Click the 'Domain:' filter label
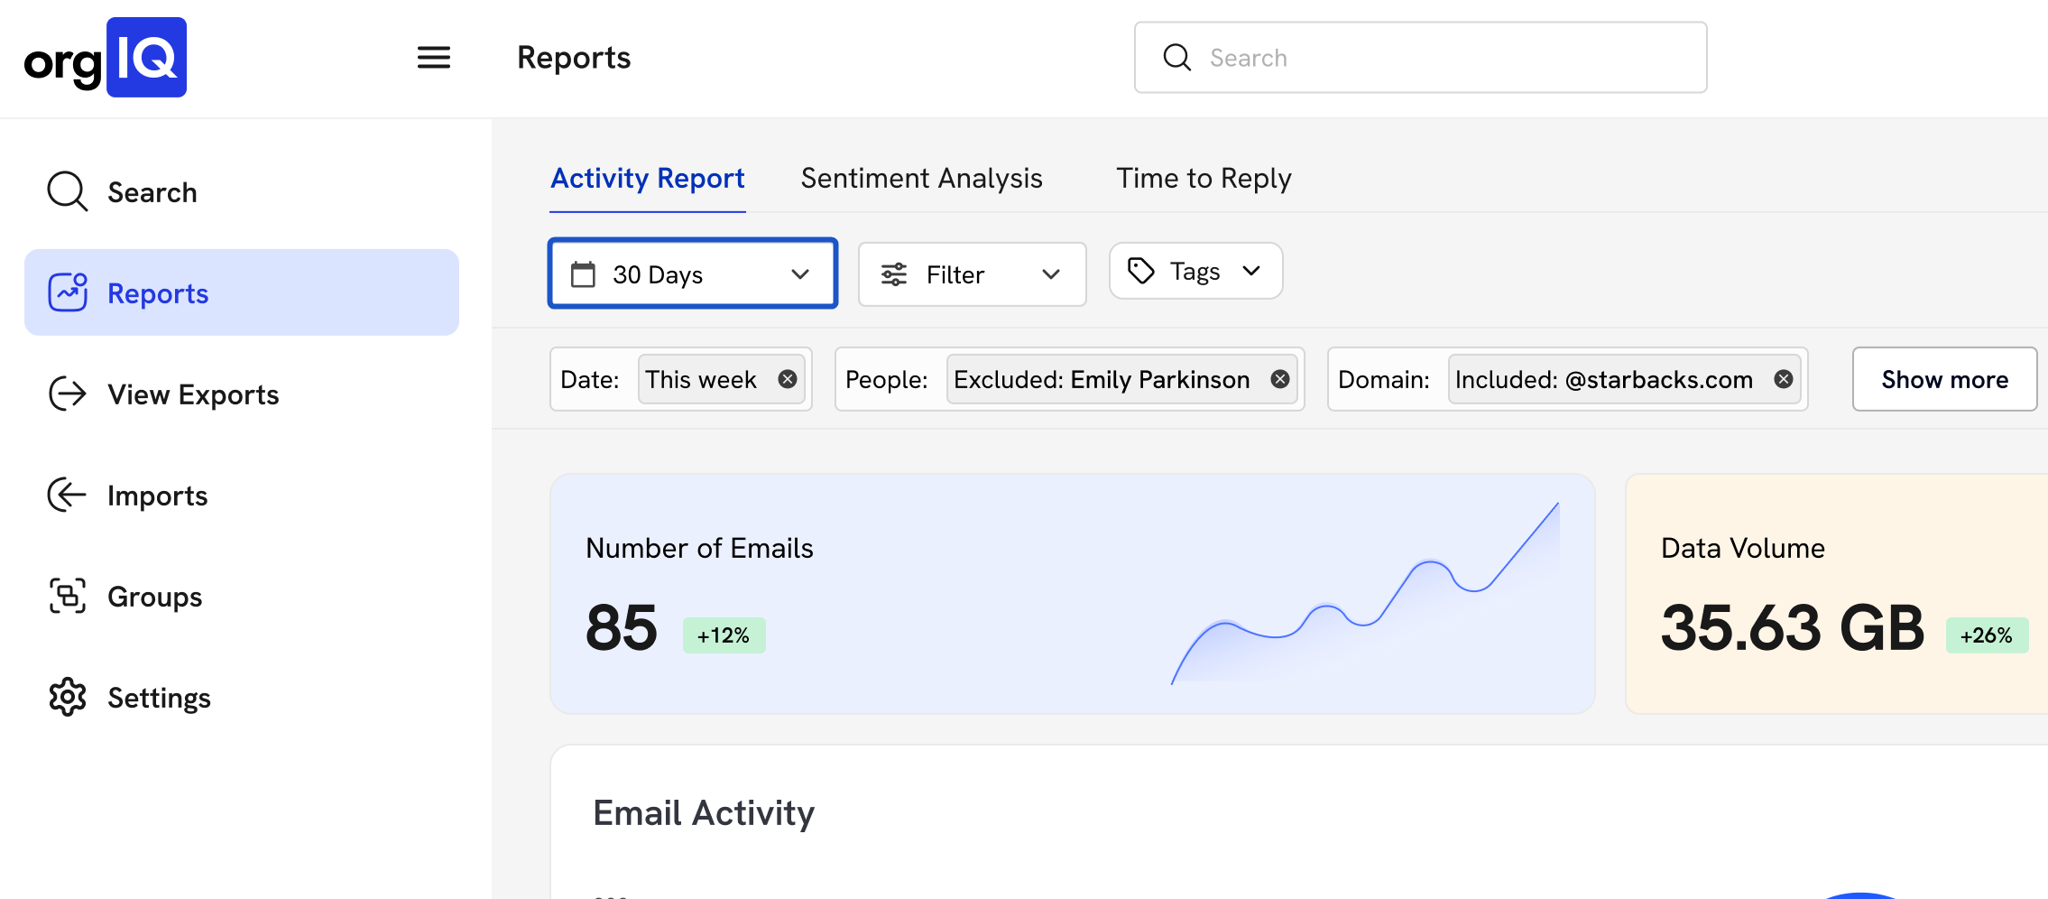 click(x=1384, y=379)
